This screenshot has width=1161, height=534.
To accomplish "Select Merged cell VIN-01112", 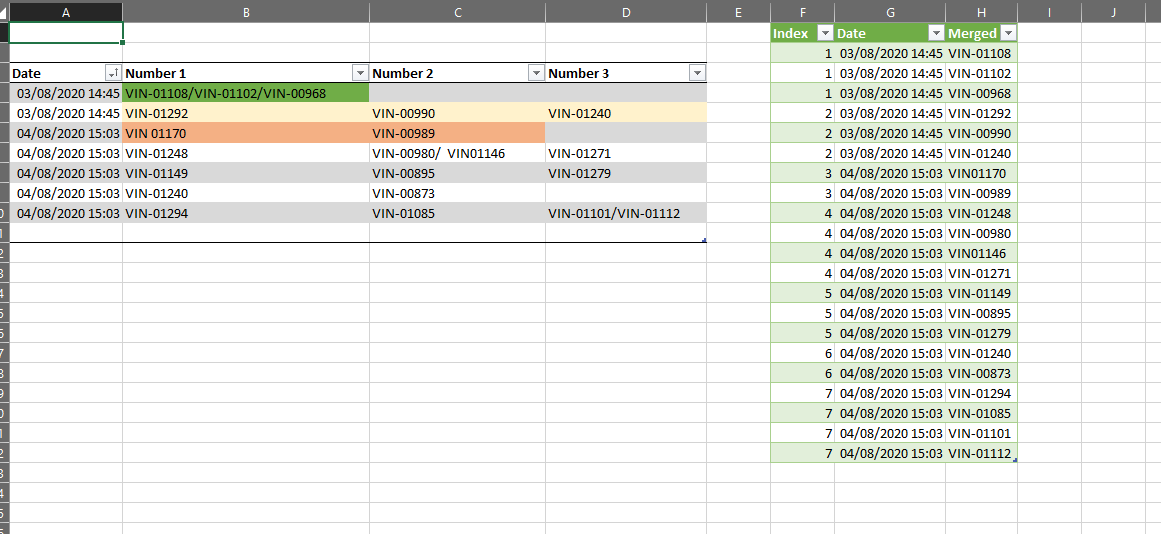I will point(981,453).
